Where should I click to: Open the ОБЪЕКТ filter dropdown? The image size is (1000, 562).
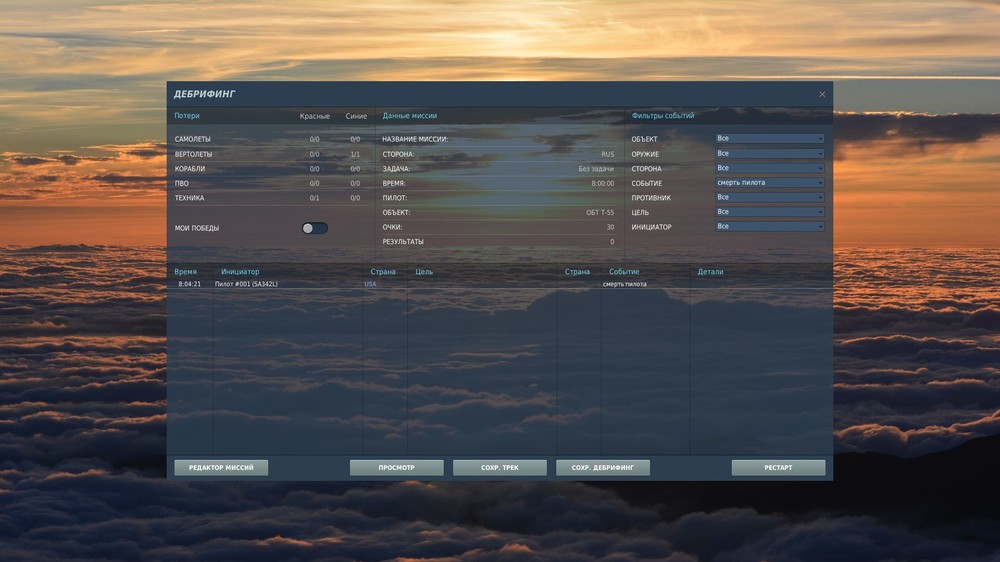click(769, 138)
